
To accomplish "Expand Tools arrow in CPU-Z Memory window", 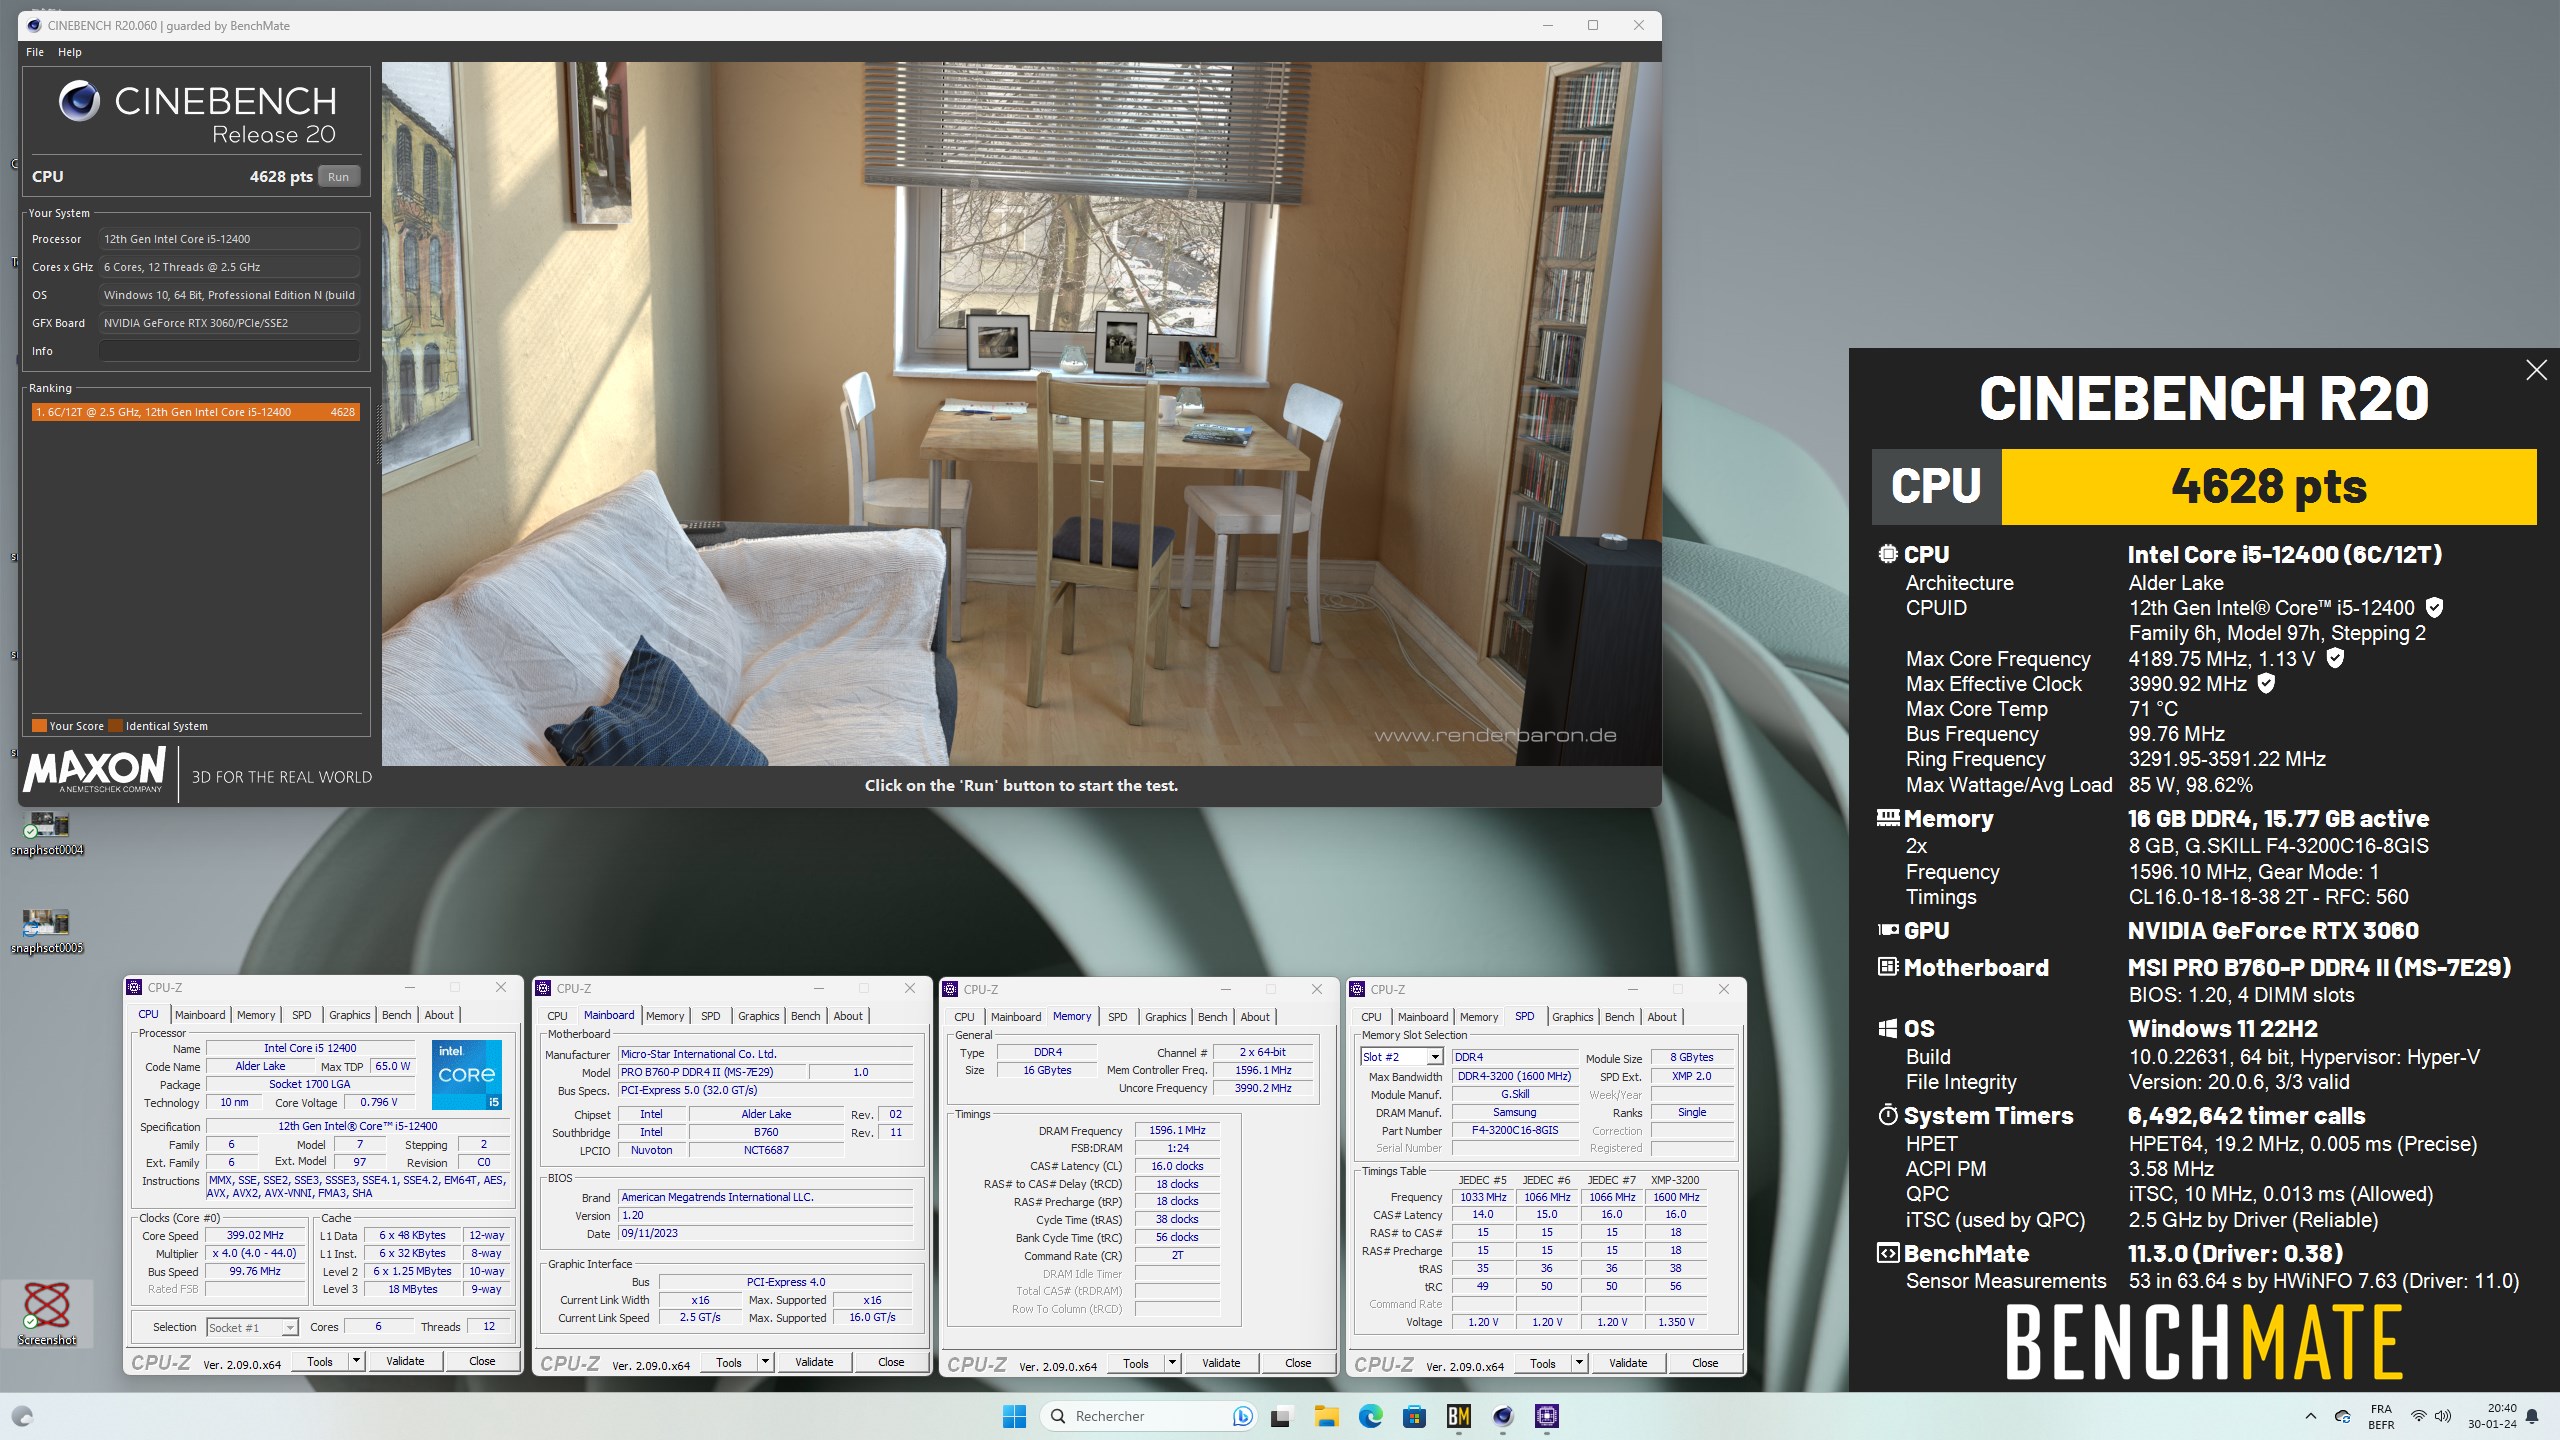I will (x=1172, y=1363).
